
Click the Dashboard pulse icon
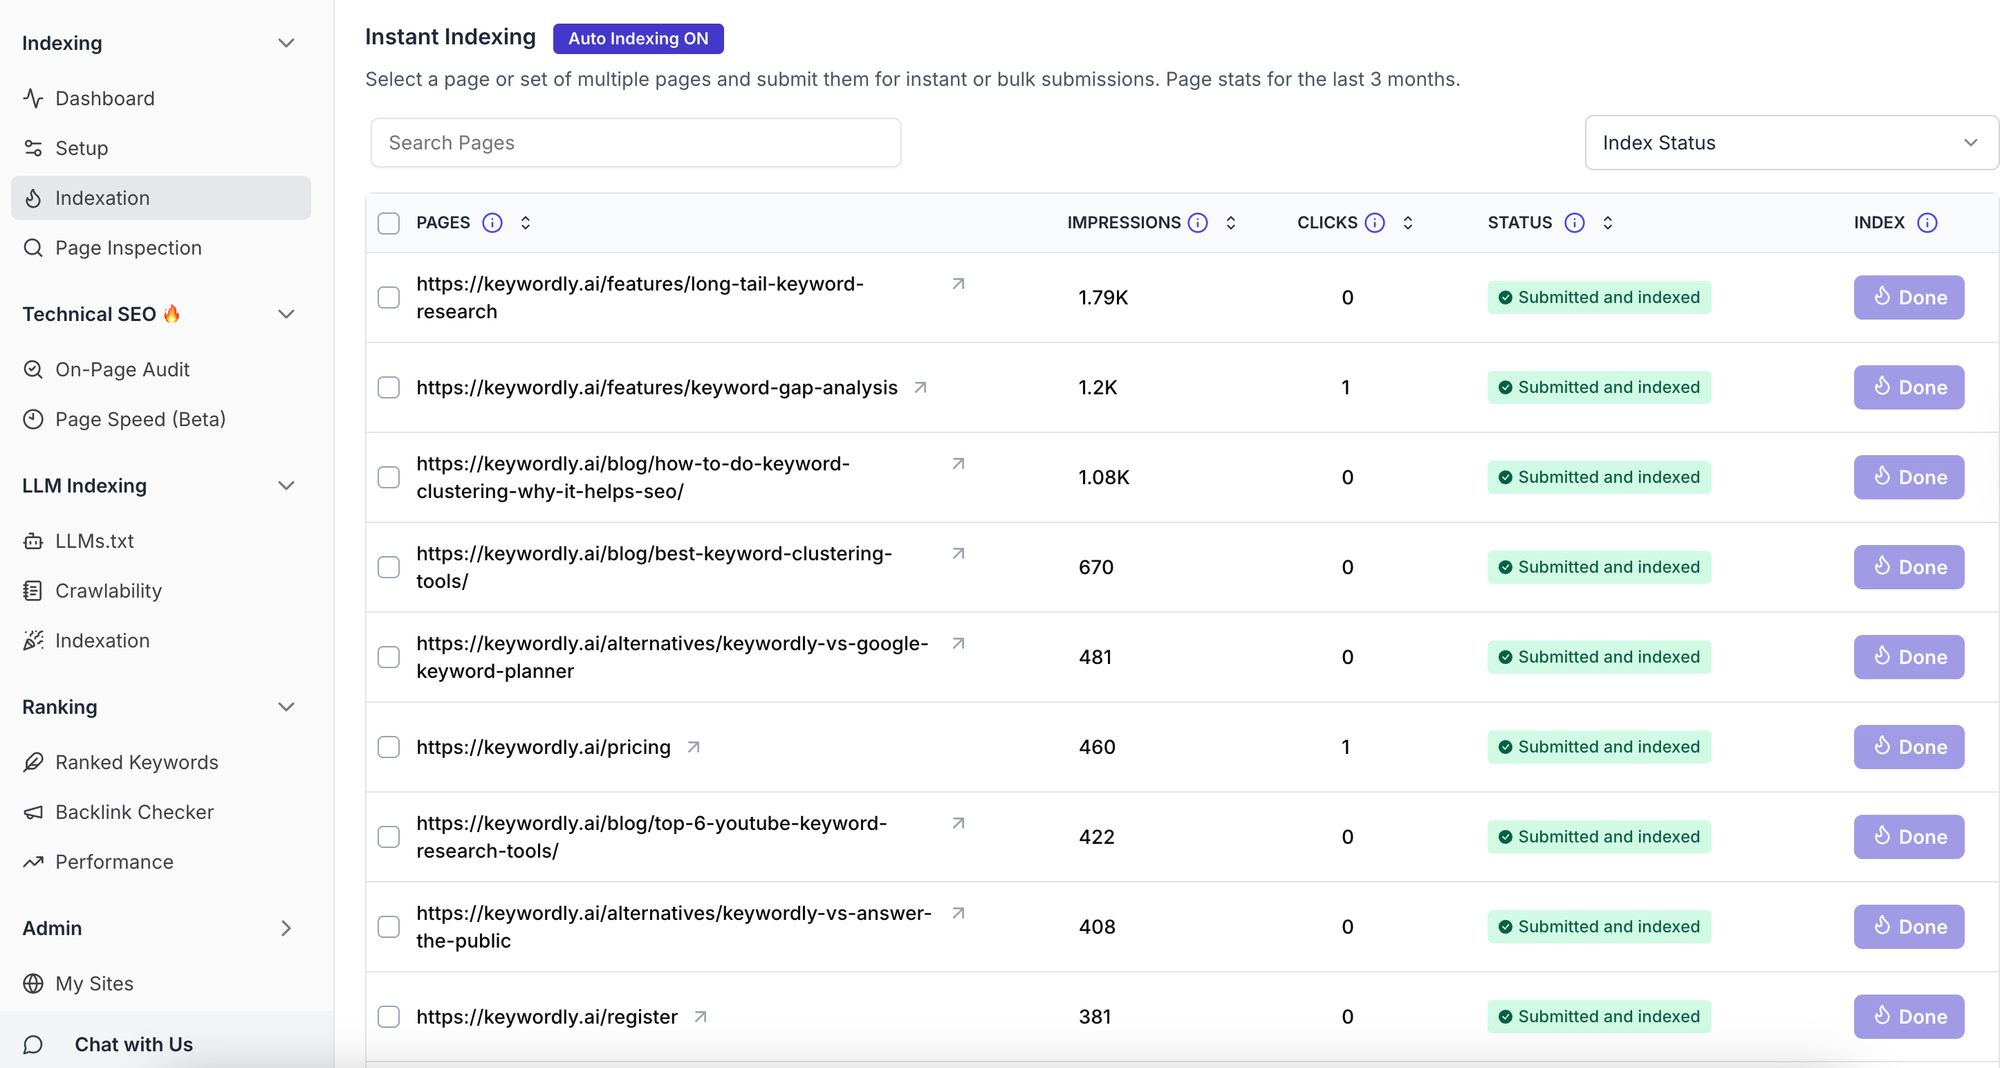coord(33,98)
